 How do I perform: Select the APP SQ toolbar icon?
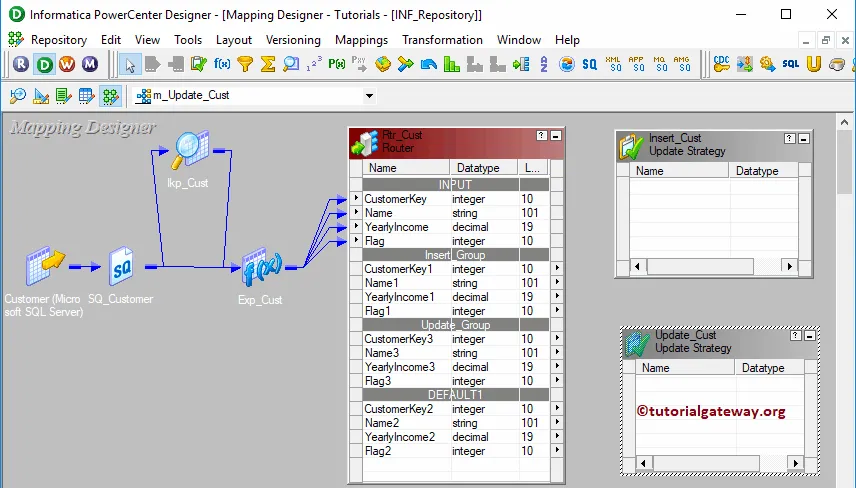(x=636, y=64)
